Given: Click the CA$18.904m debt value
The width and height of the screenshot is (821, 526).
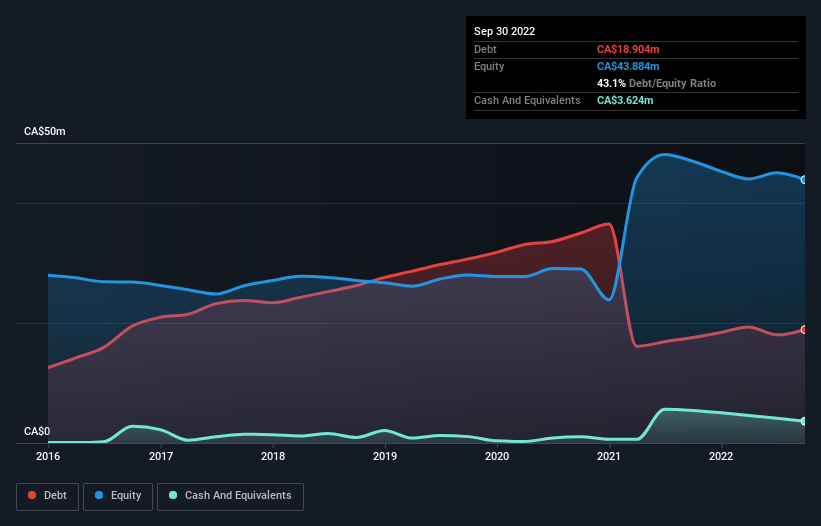Looking at the screenshot, I should (628, 49).
